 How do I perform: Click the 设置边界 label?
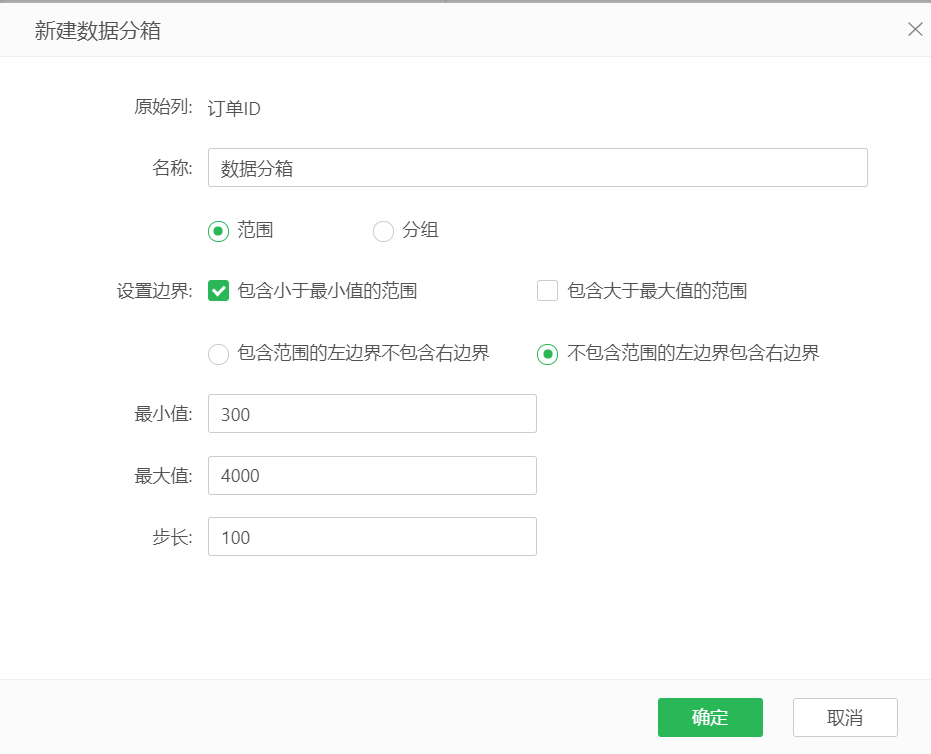[x=154, y=291]
